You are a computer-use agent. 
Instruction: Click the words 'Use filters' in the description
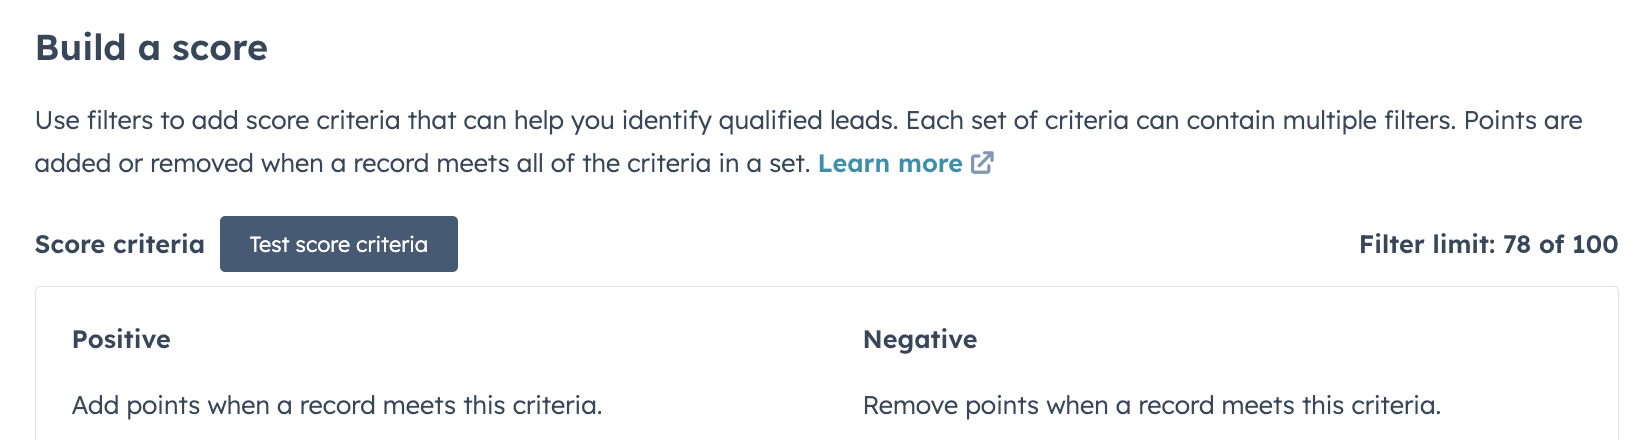[93, 121]
